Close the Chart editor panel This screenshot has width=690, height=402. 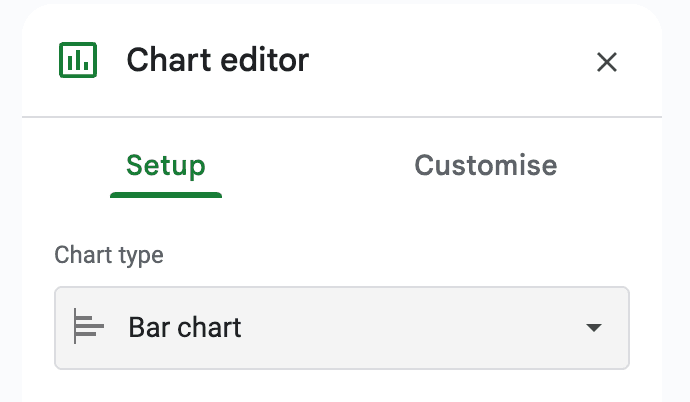[606, 62]
